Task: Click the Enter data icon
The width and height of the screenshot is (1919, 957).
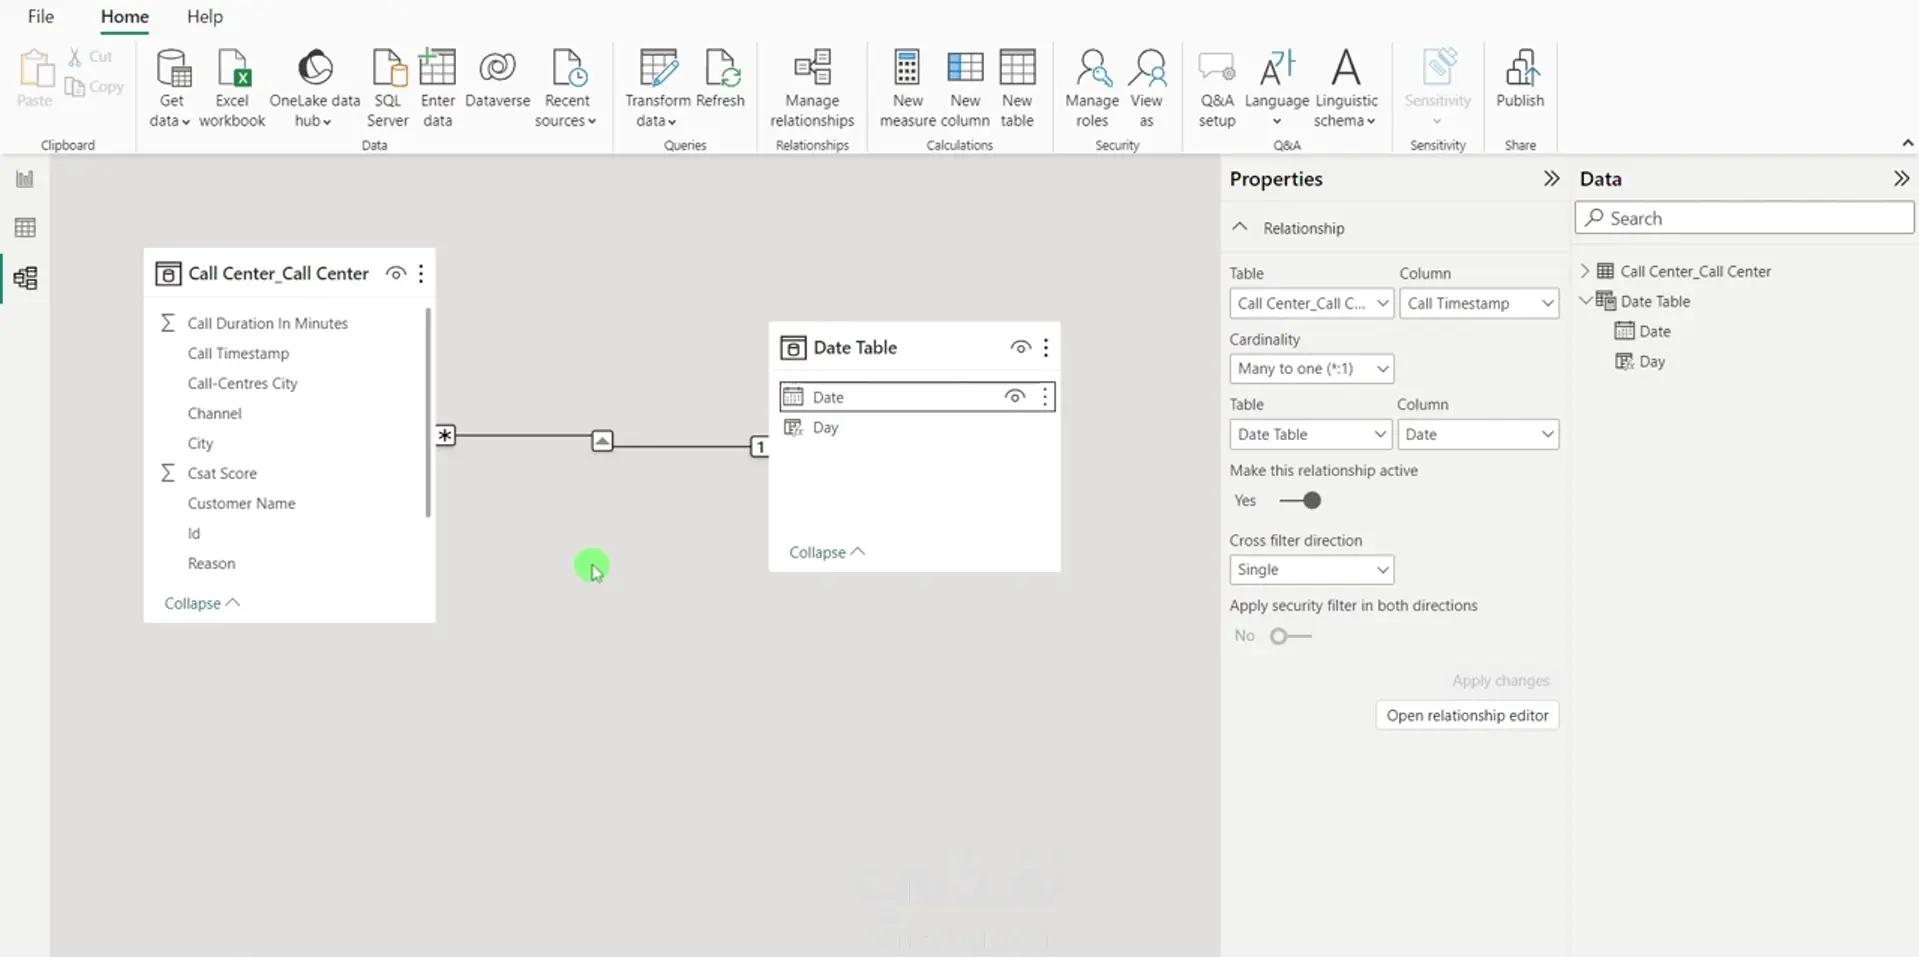Action: (x=437, y=68)
